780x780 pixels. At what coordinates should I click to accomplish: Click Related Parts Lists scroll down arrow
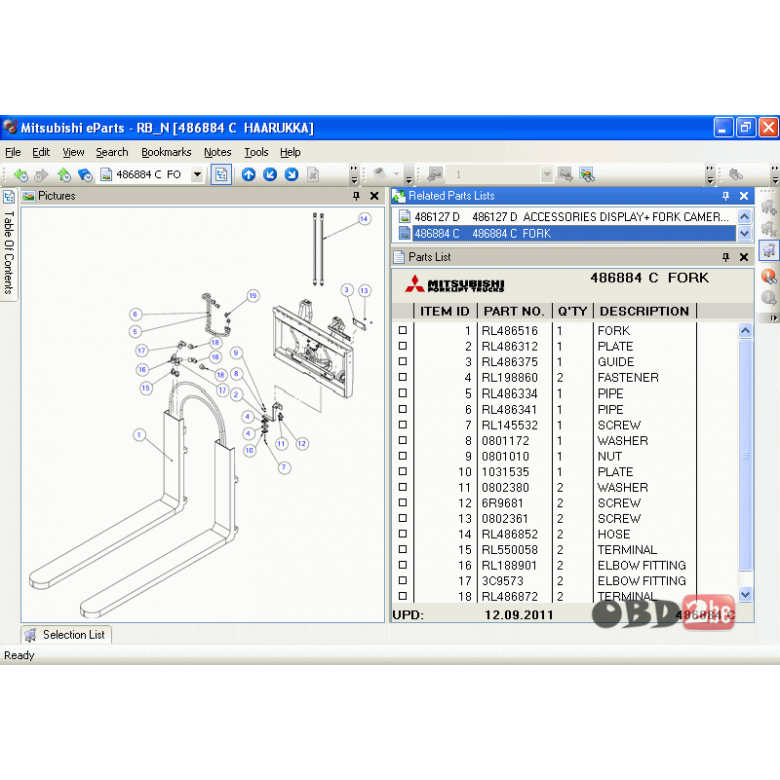click(744, 233)
